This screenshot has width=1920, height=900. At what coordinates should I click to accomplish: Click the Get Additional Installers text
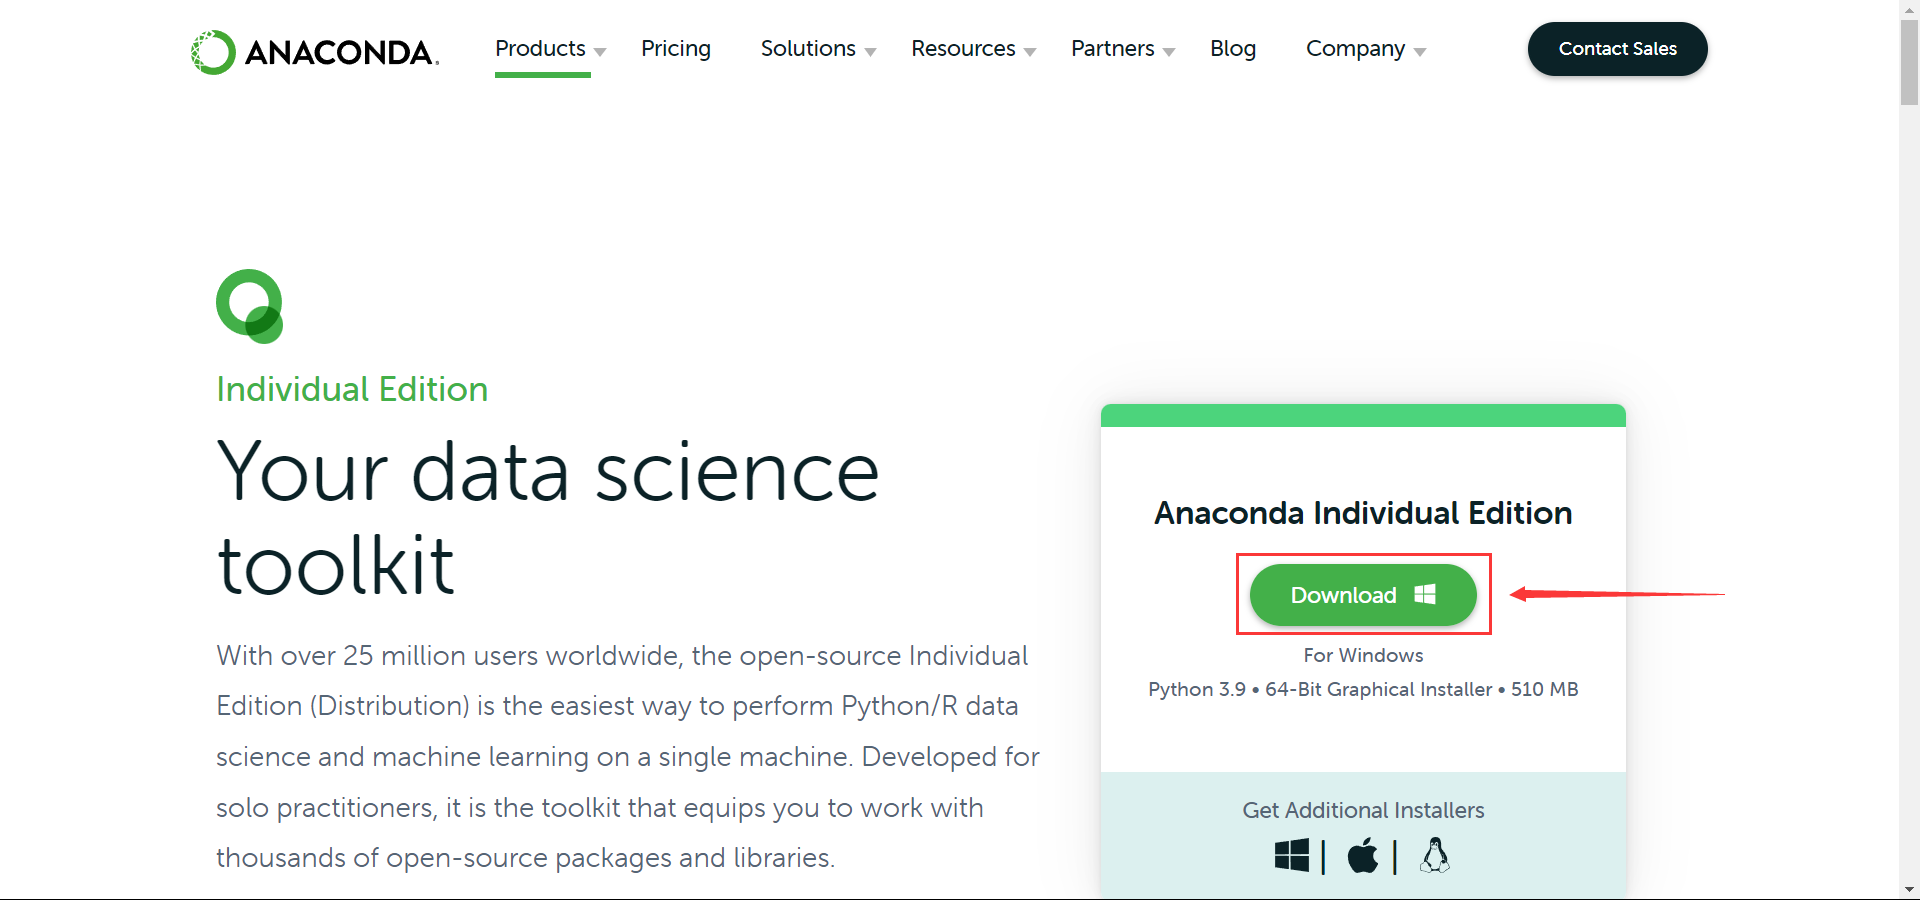click(1363, 810)
